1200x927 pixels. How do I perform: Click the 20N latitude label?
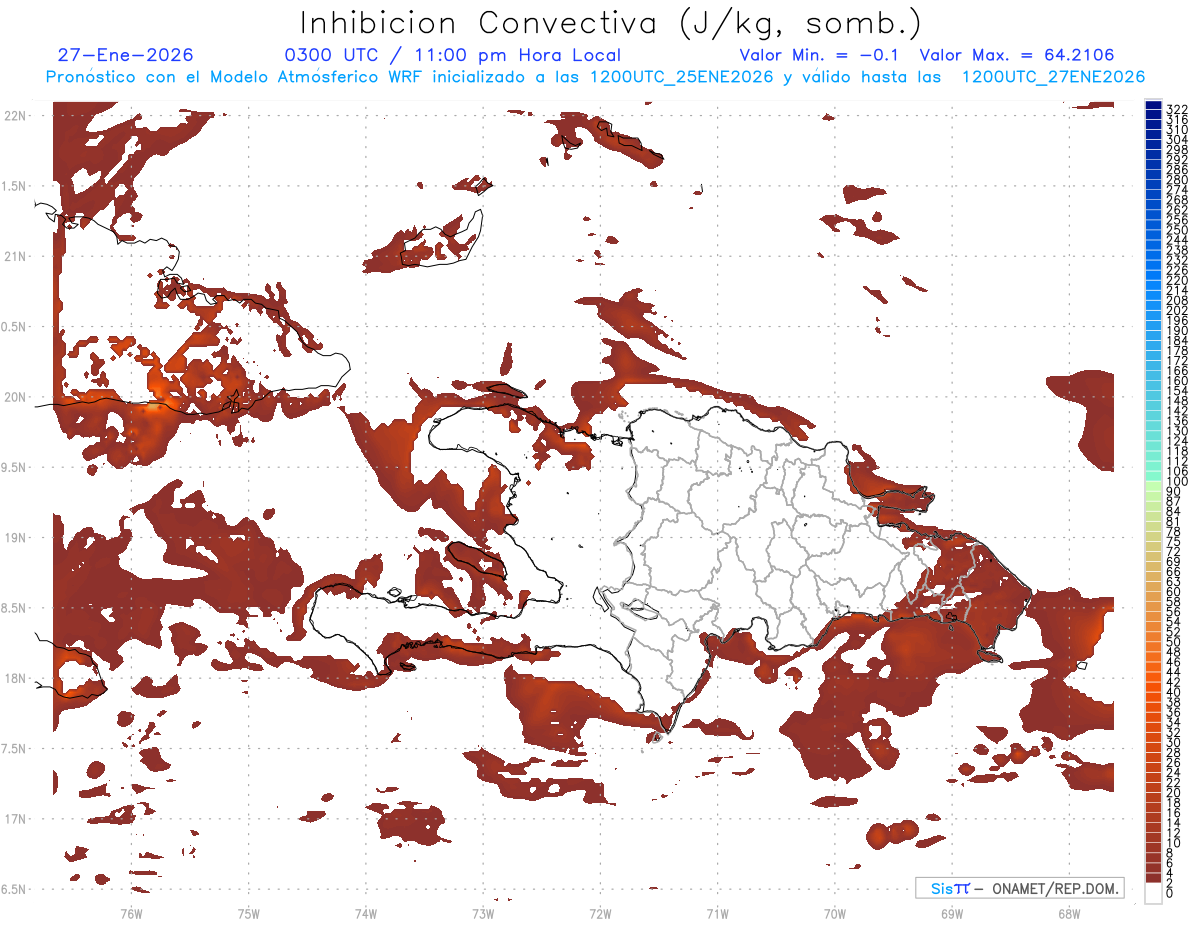point(15,397)
